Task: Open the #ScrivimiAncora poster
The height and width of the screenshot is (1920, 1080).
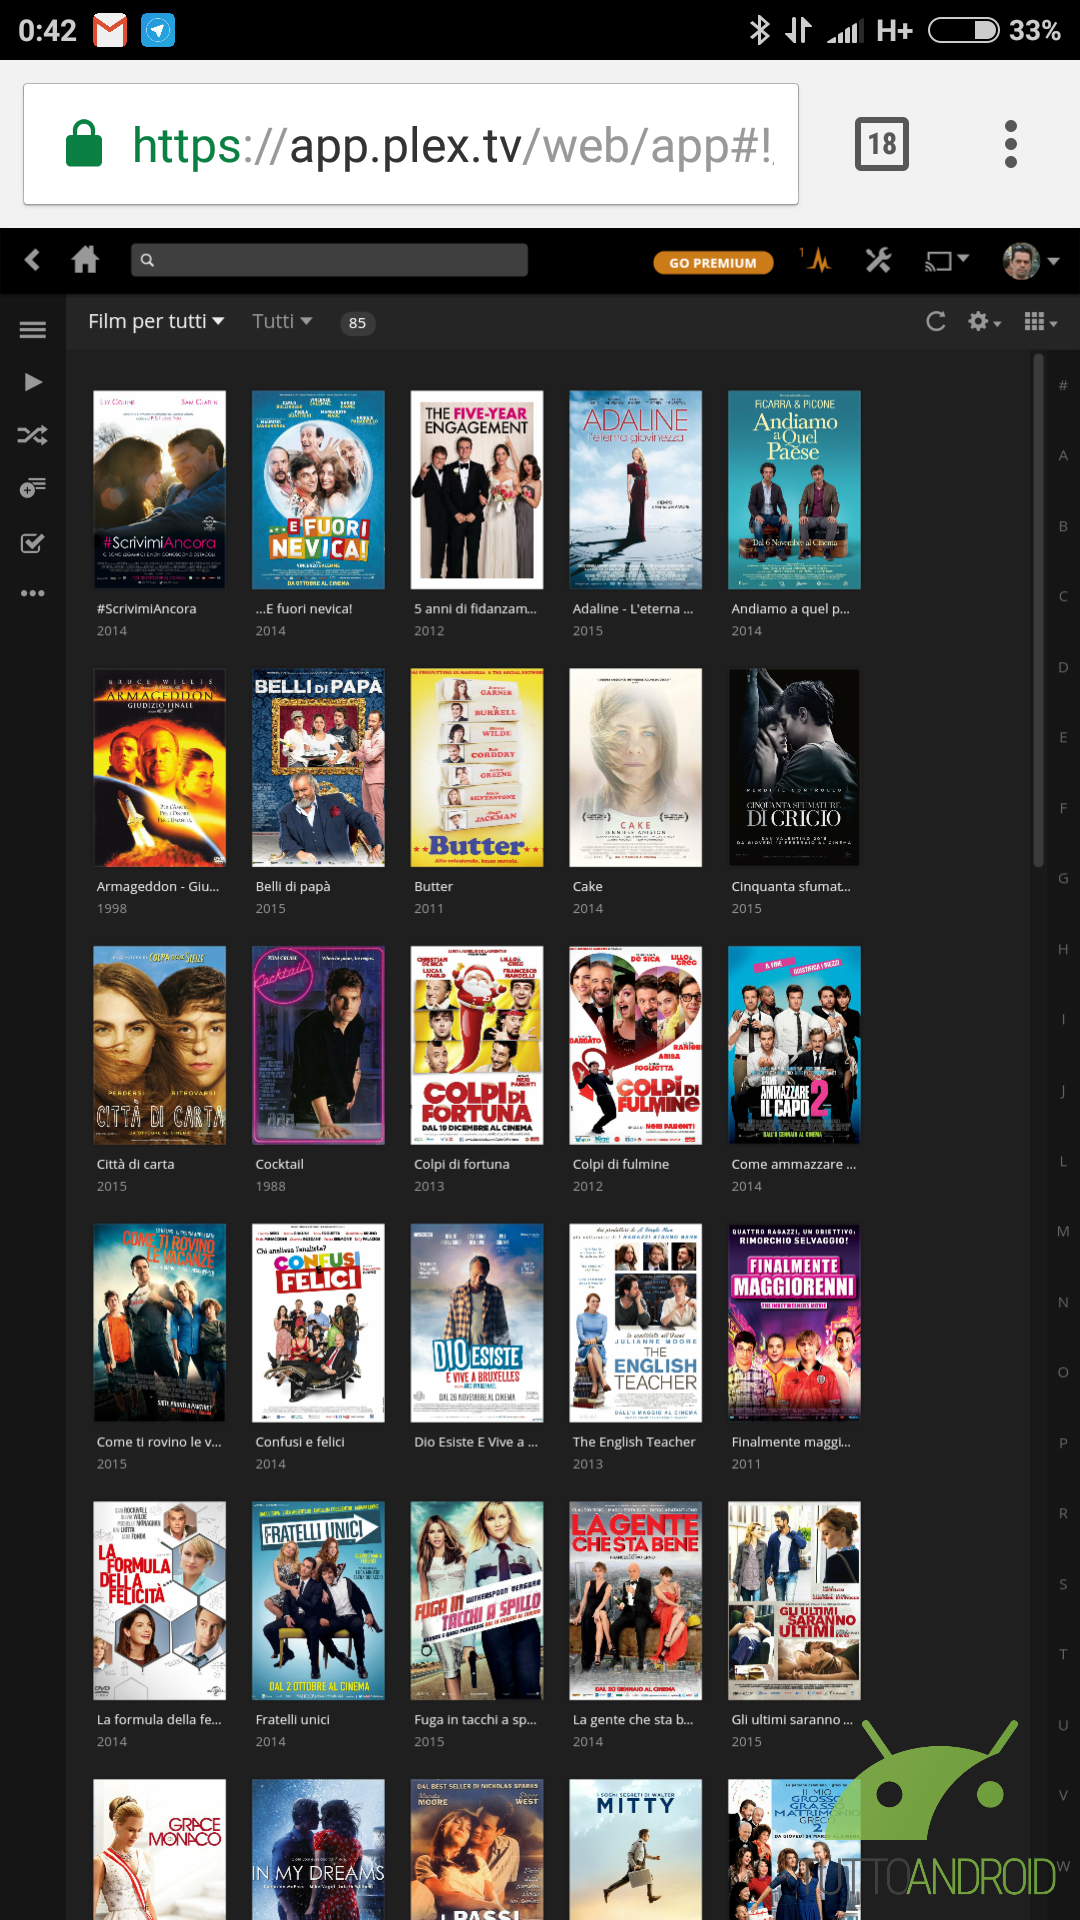Action: [x=159, y=490]
